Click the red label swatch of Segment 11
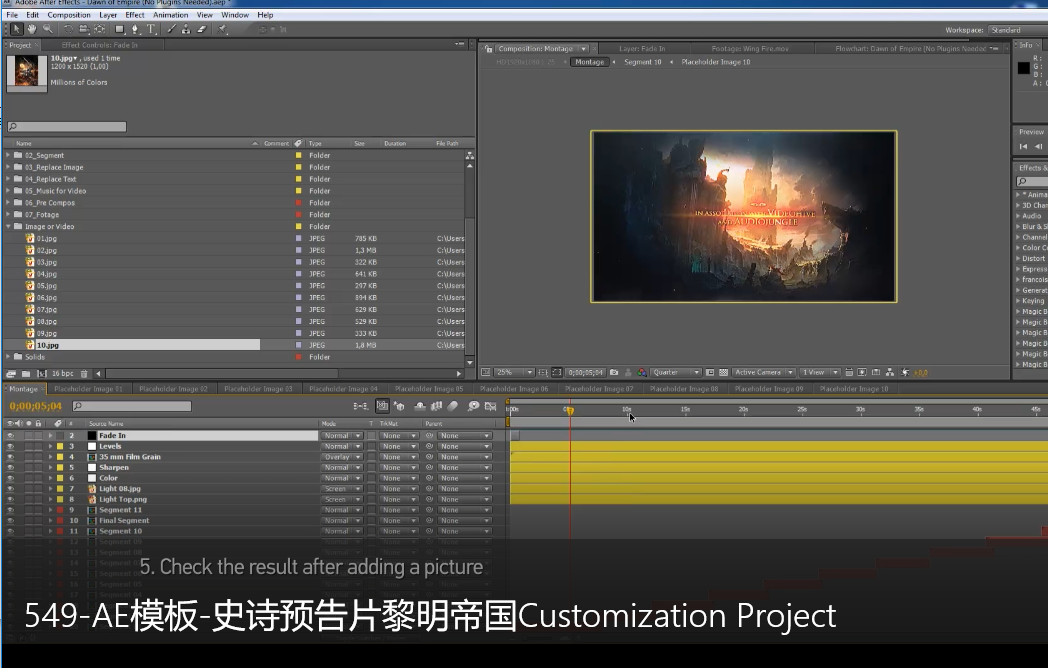 pos(59,510)
